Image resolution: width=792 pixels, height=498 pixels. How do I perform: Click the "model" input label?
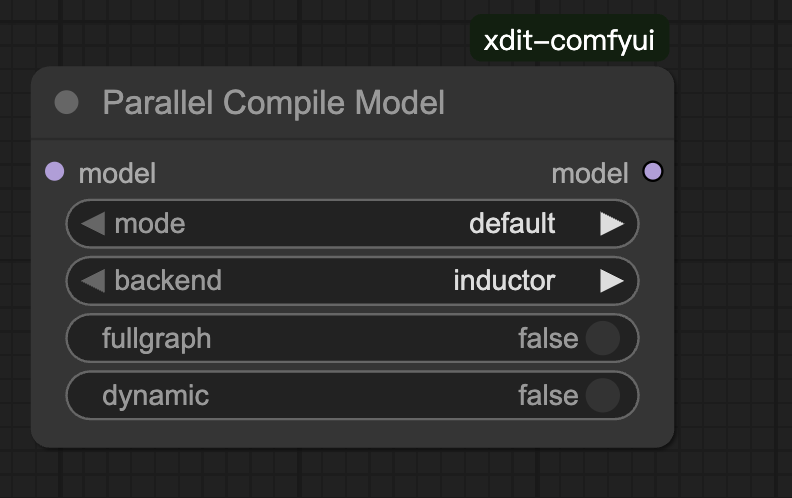pyautogui.click(x=117, y=173)
